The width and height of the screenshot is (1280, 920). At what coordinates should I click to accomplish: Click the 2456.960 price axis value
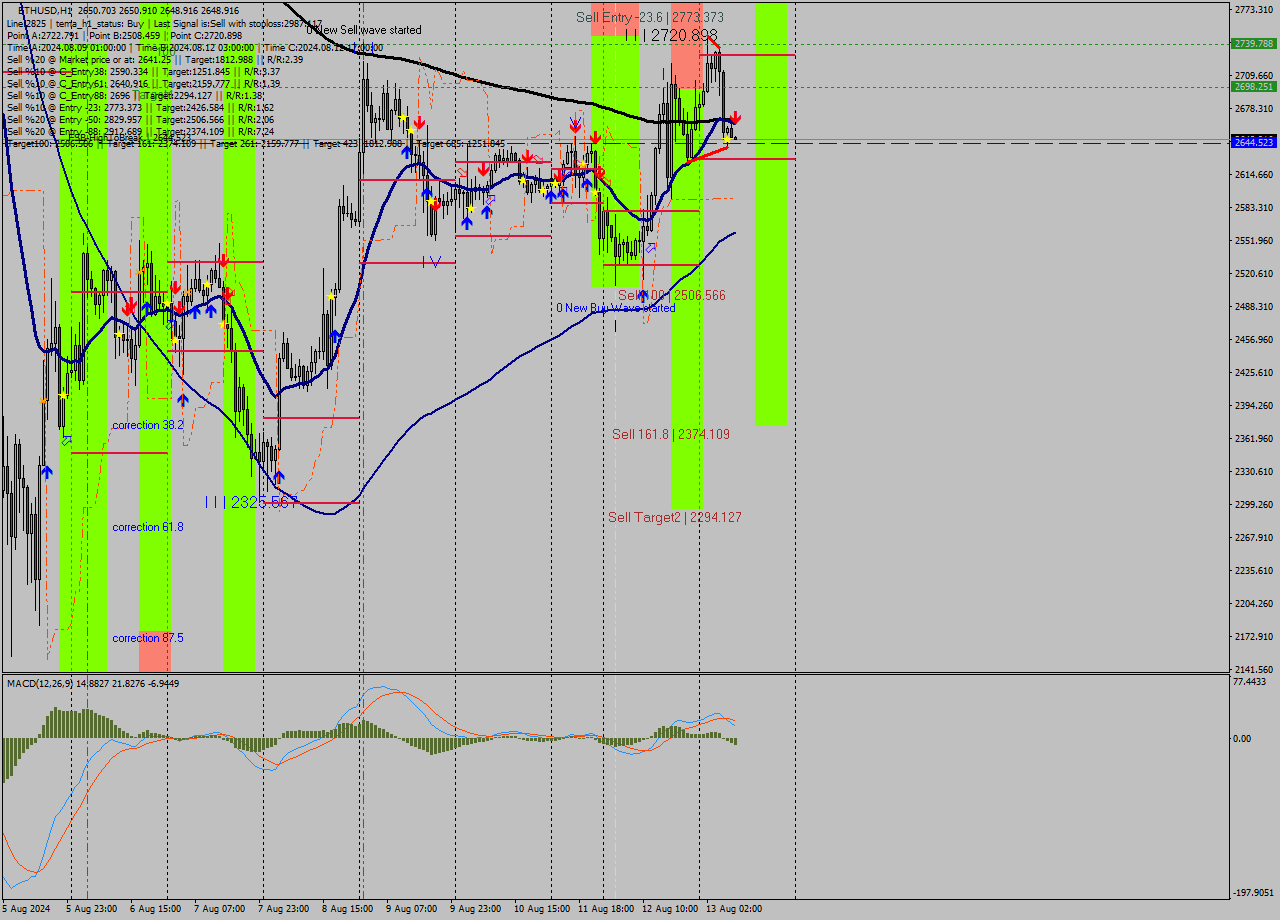pos(1254,339)
